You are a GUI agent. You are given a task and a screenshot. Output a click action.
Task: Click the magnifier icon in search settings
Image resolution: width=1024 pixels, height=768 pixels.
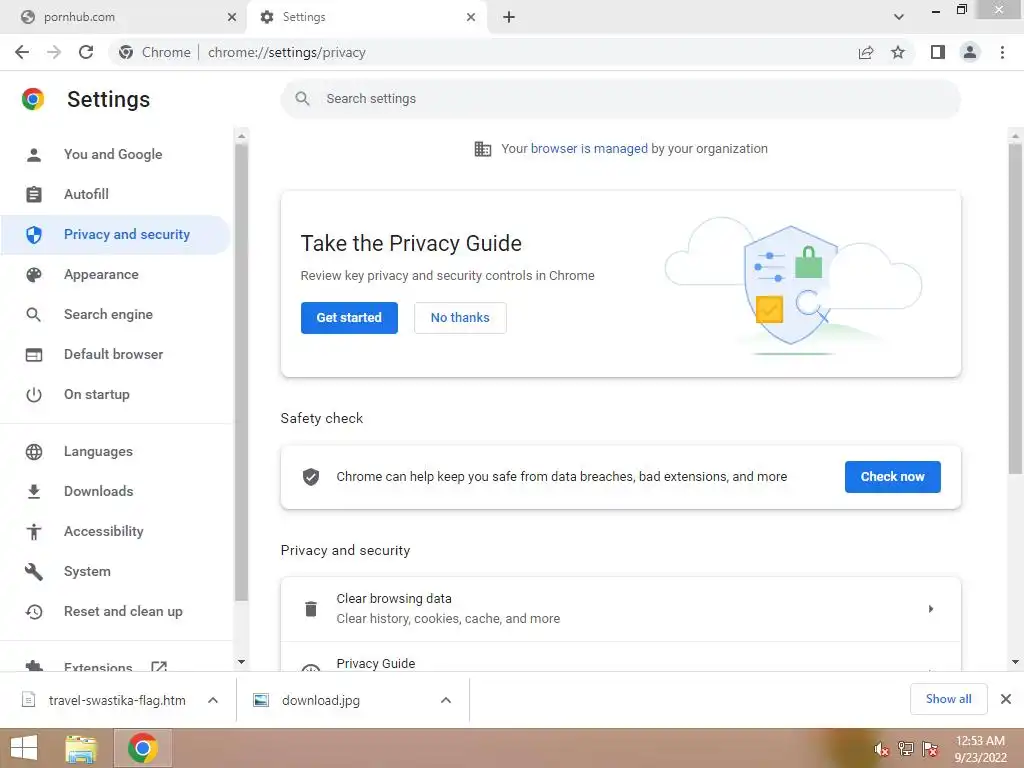coord(302,99)
